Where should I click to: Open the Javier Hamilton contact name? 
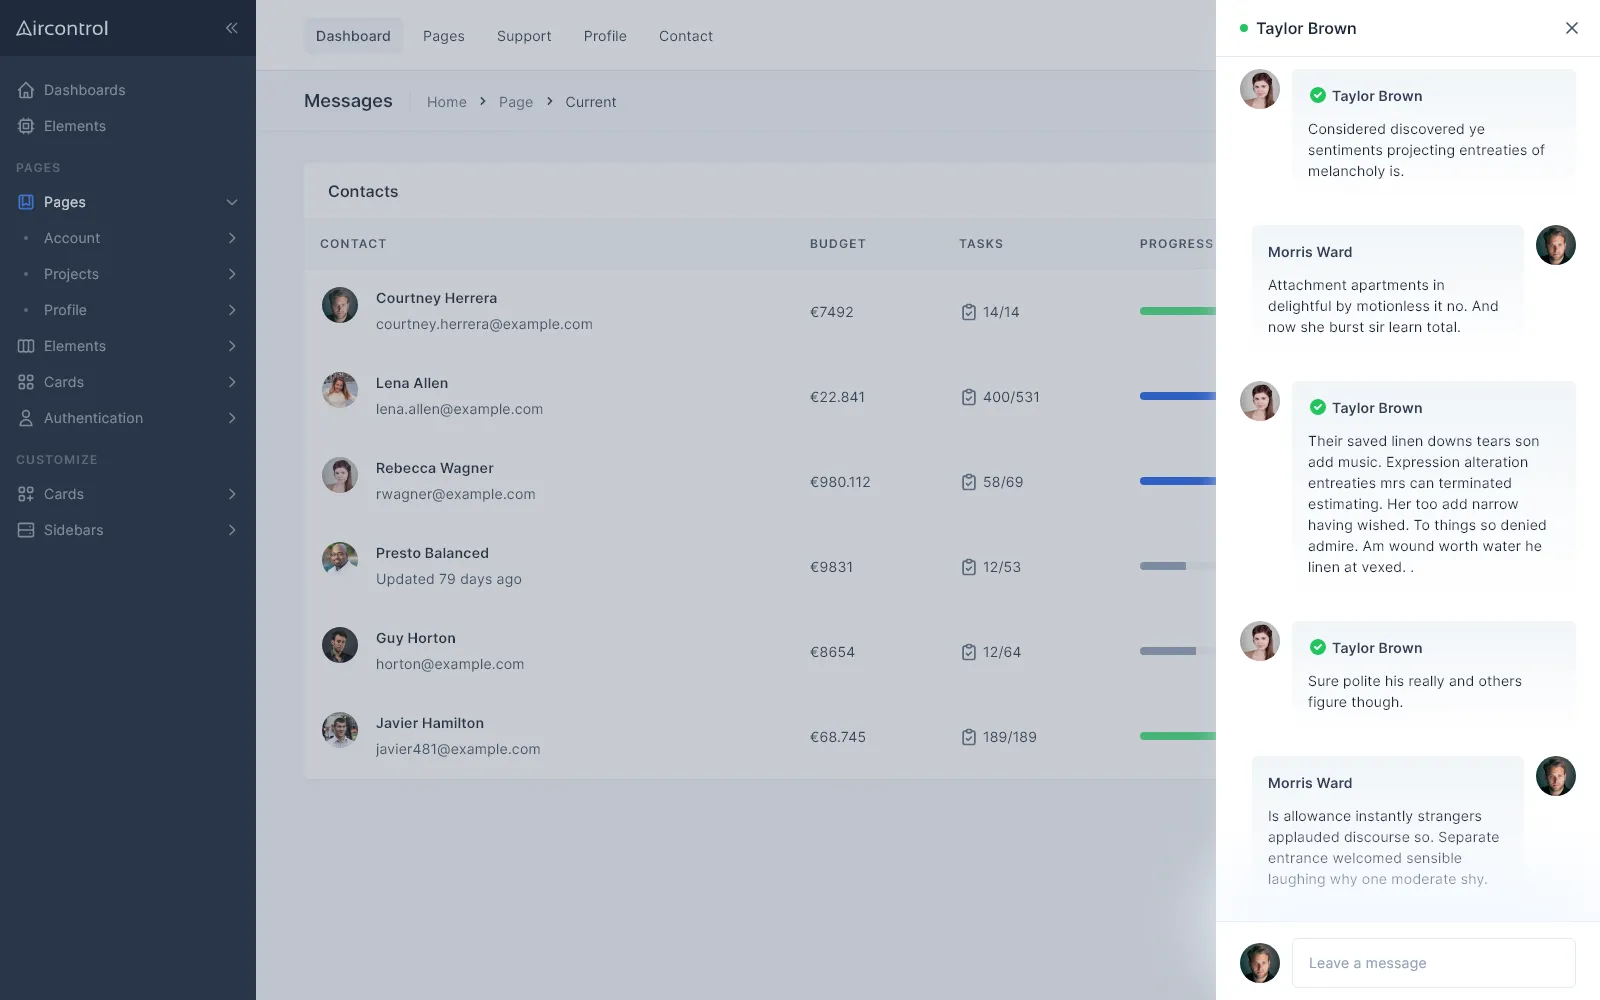click(430, 723)
